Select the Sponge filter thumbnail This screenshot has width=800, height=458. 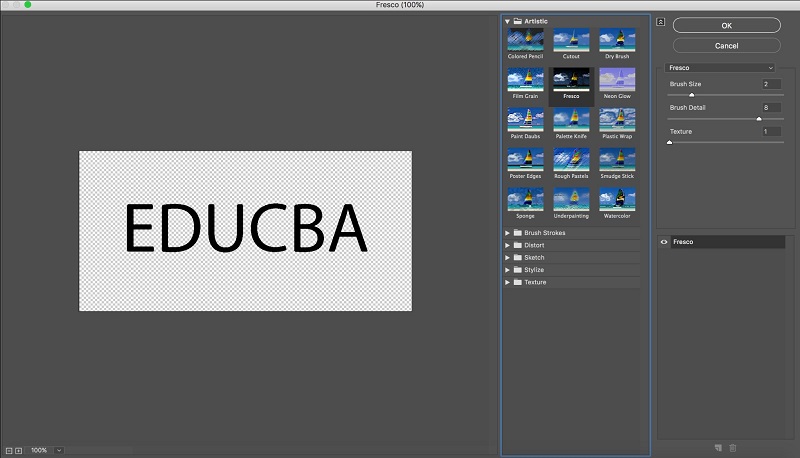[525, 199]
